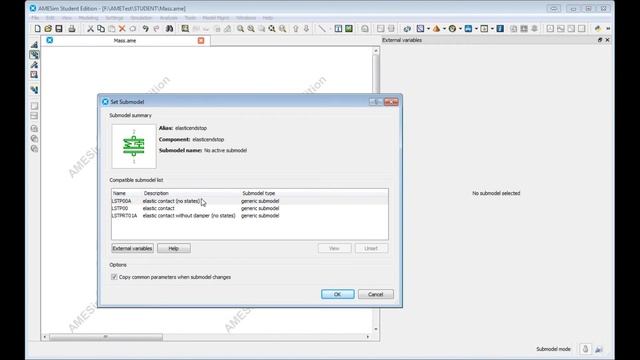Viewport: 640px width, 360px height.
Task: Click the Description column header
Action: coord(156,193)
